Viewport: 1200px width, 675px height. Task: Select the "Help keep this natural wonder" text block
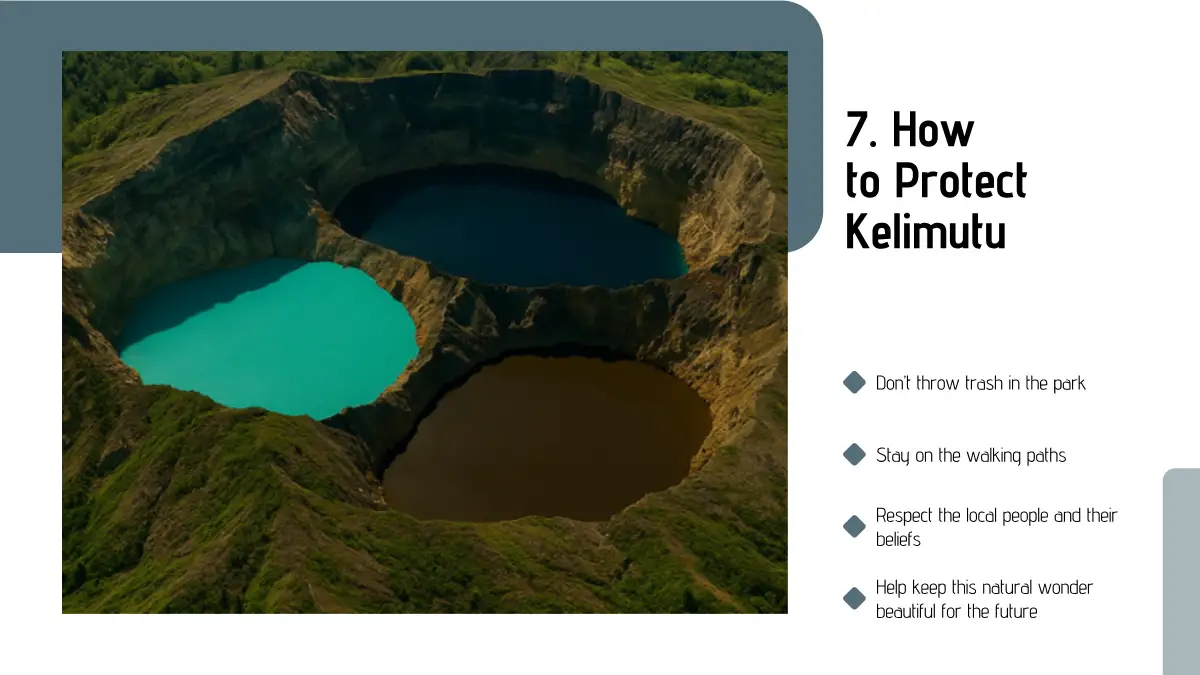pos(984,599)
